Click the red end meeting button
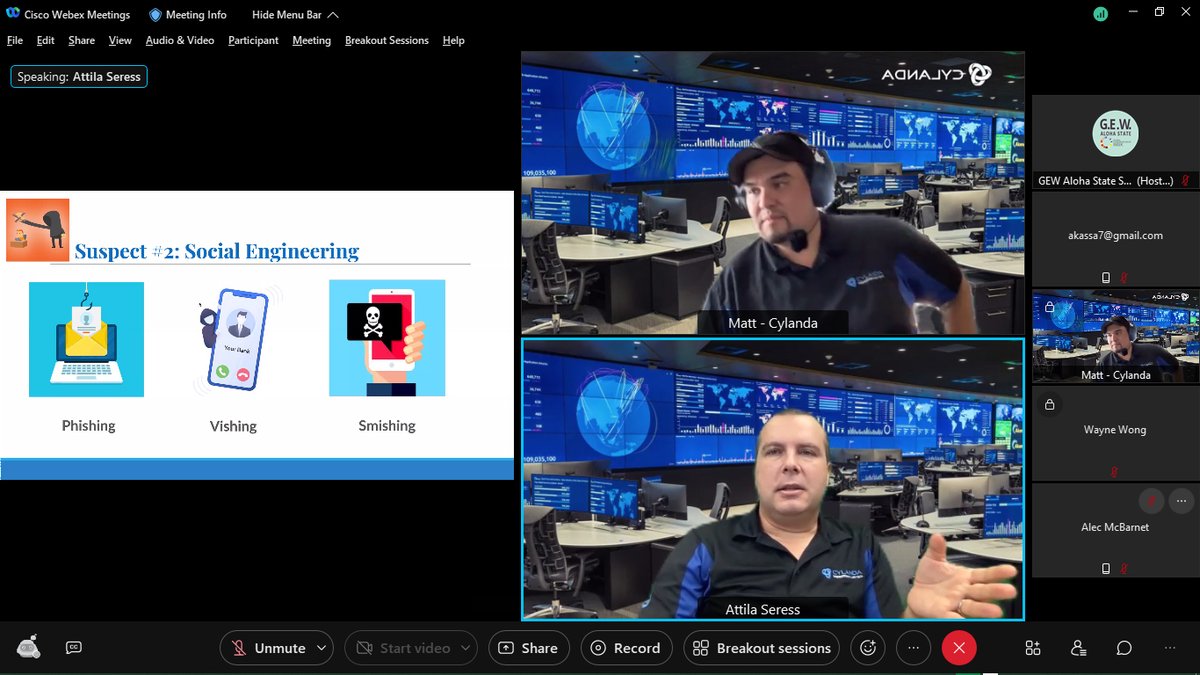 [959, 648]
